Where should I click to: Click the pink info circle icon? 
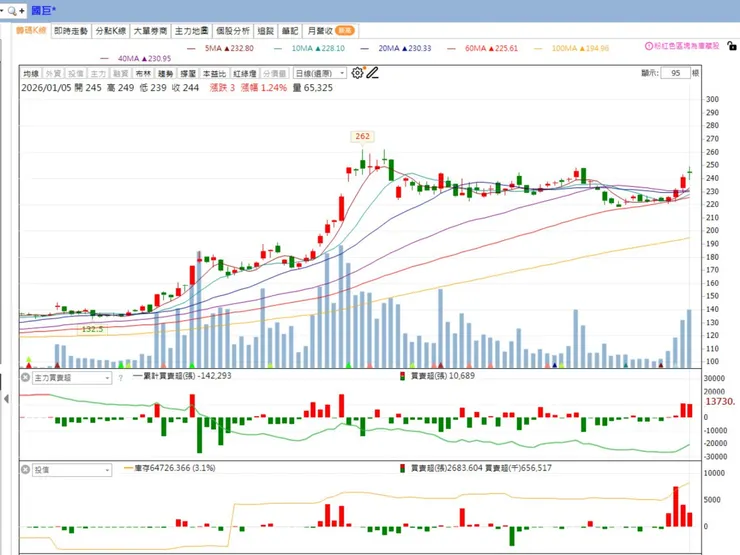tap(648, 46)
